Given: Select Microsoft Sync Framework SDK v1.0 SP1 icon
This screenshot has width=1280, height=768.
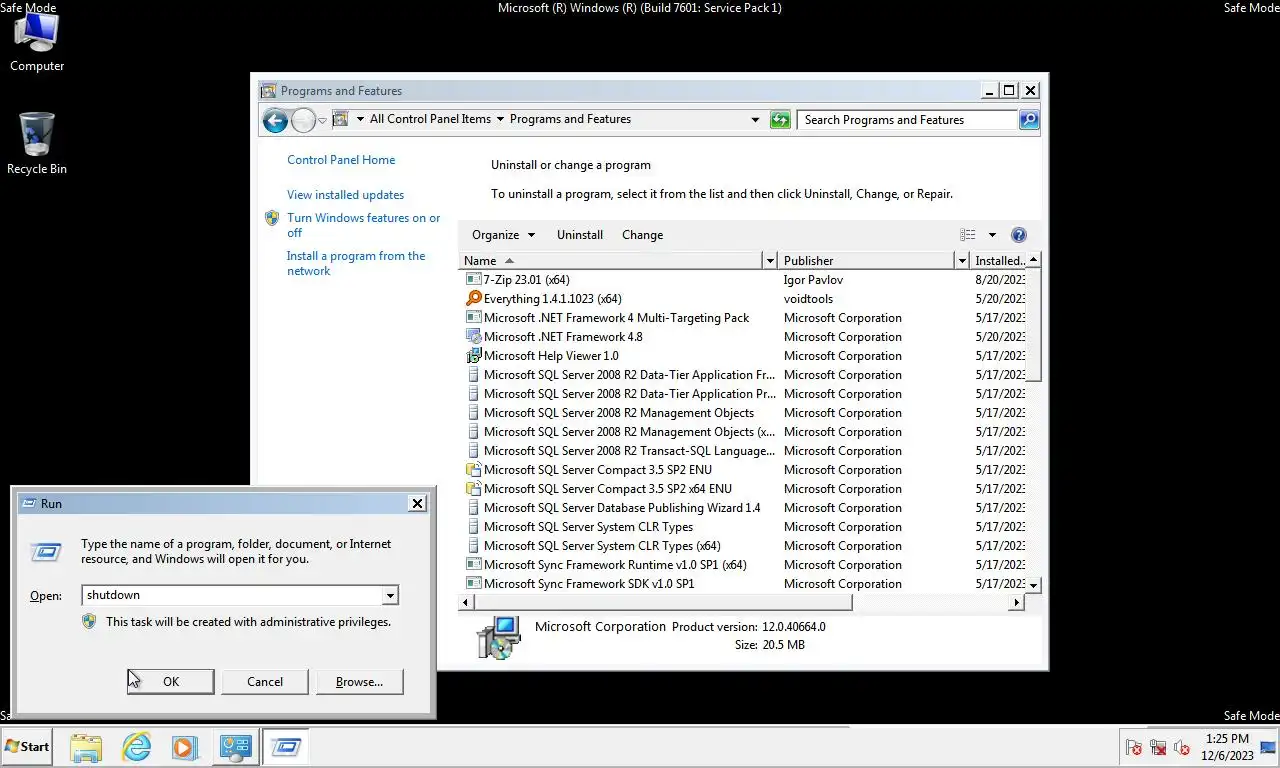Looking at the screenshot, I should (474, 584).
